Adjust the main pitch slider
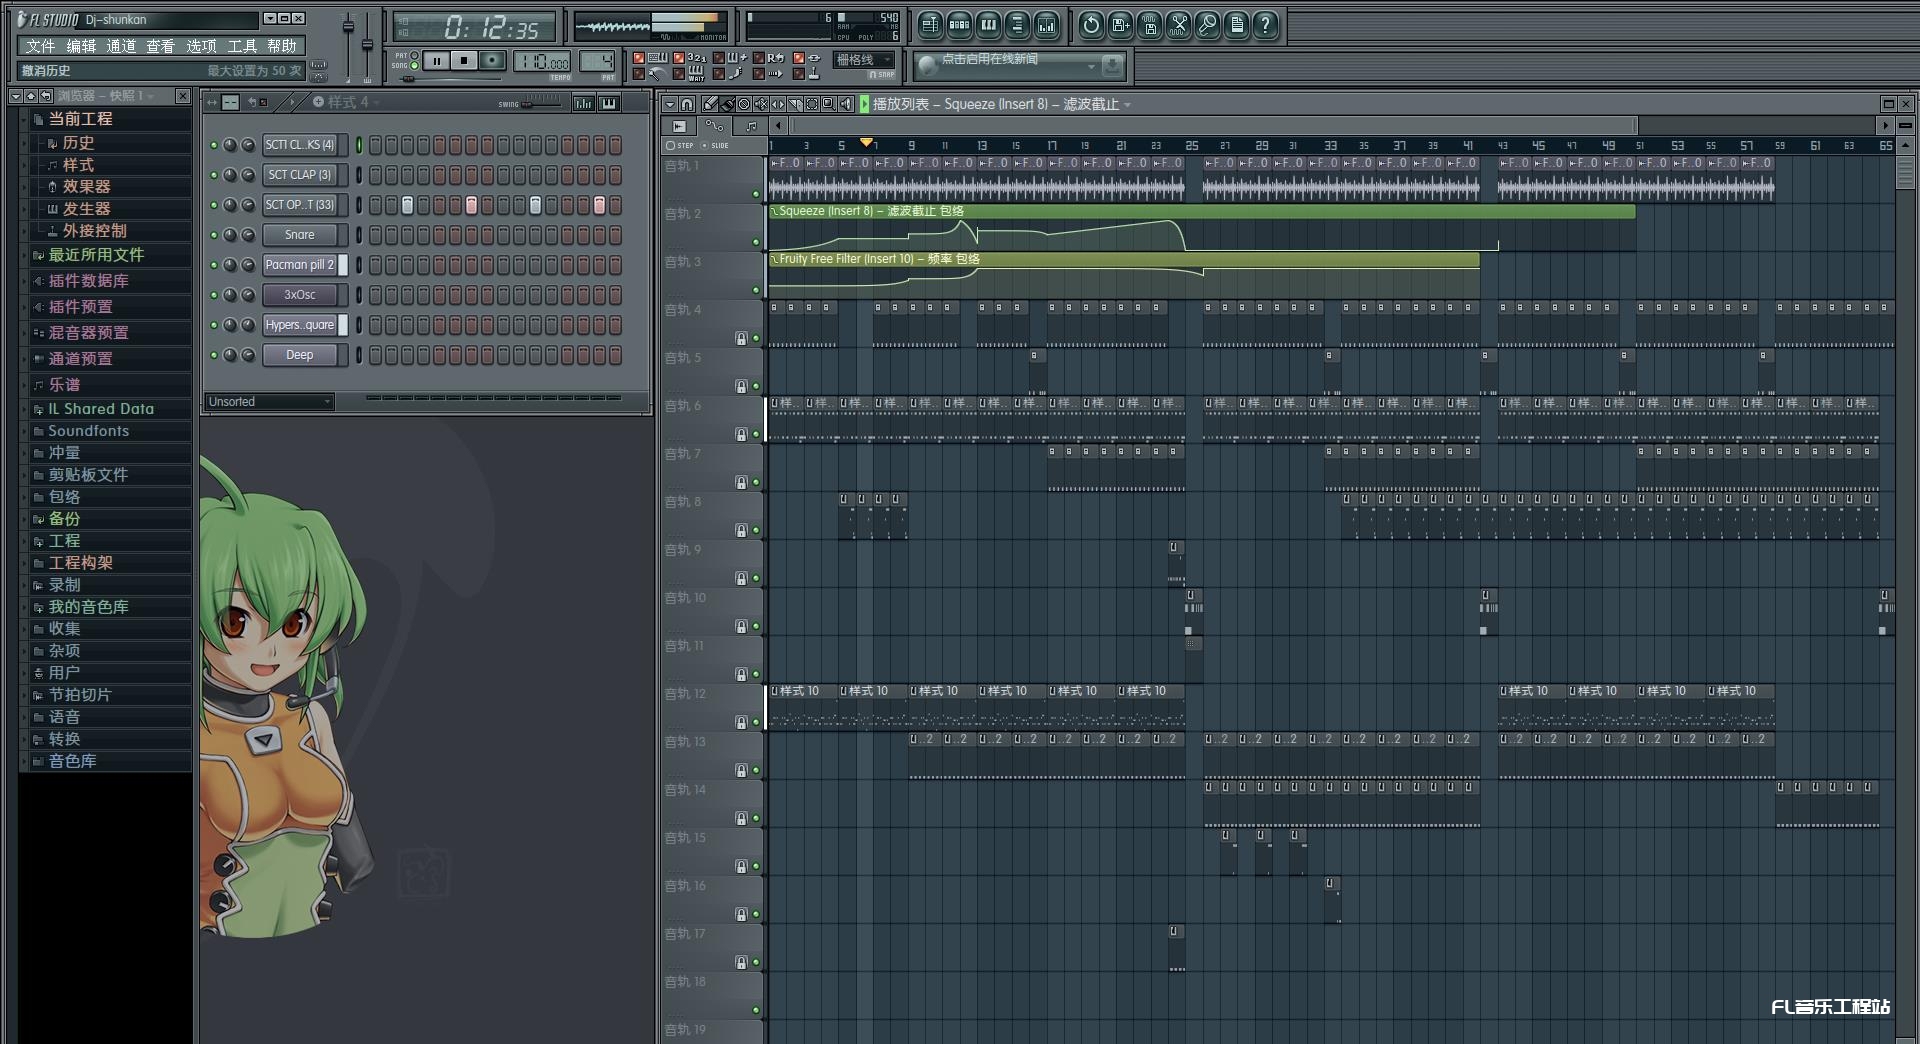 (x=367, y=46)
